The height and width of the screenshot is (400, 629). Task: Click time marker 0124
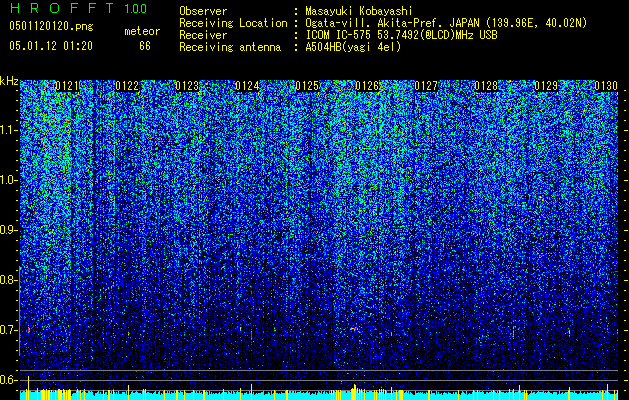(x=247, y=86)
